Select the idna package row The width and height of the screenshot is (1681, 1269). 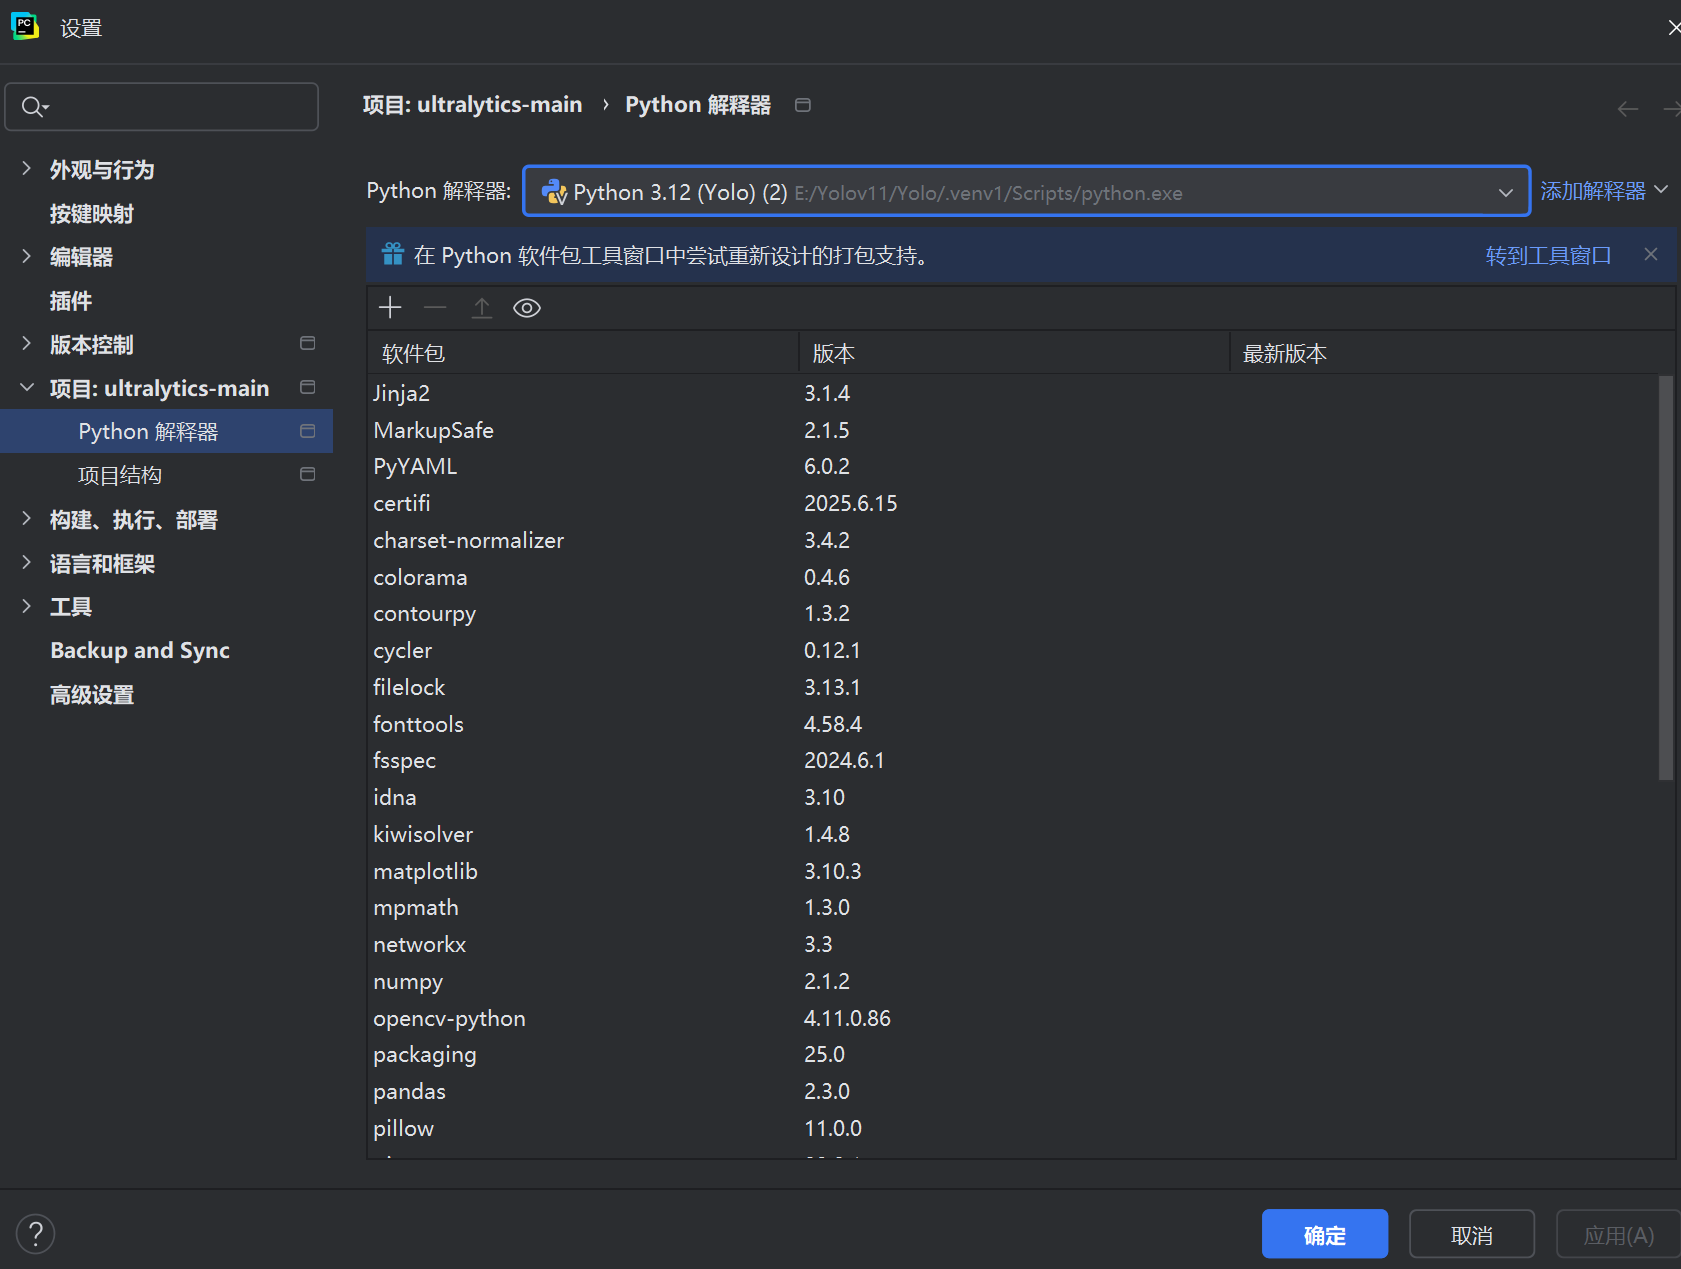(1013, 797)
